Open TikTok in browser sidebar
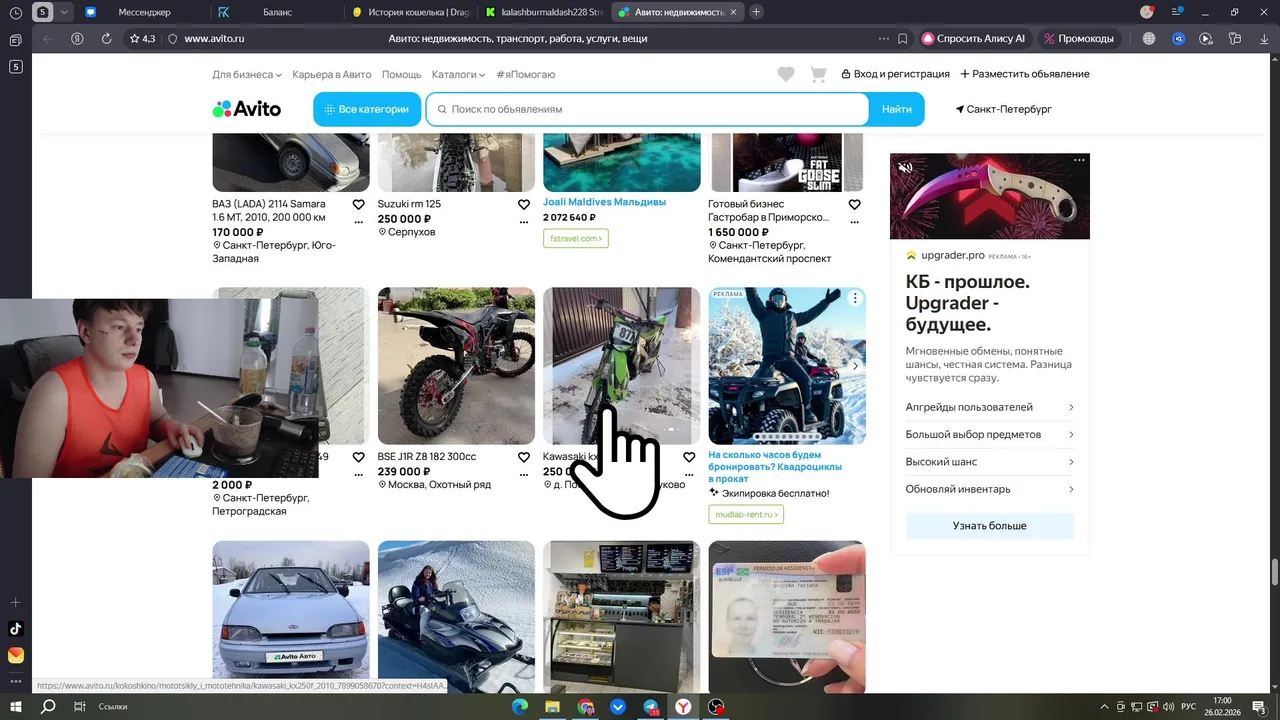1280x720 pixels. (x=15, y=629)
